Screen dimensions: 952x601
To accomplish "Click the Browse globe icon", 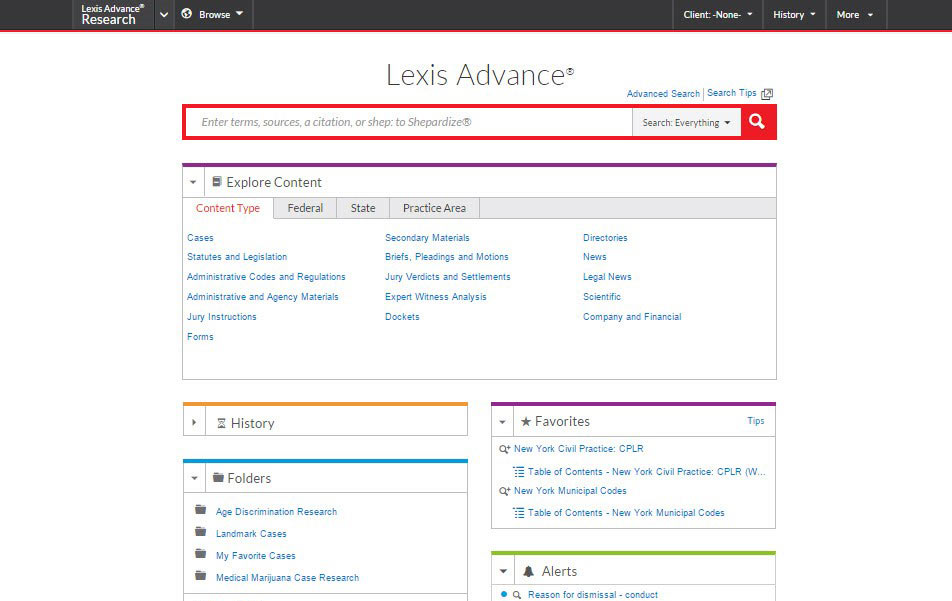I will (x=187, y=15).
